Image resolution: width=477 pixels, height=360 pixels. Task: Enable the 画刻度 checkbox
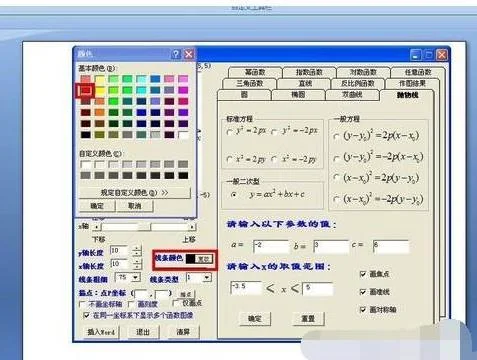(x=131, y=304)
